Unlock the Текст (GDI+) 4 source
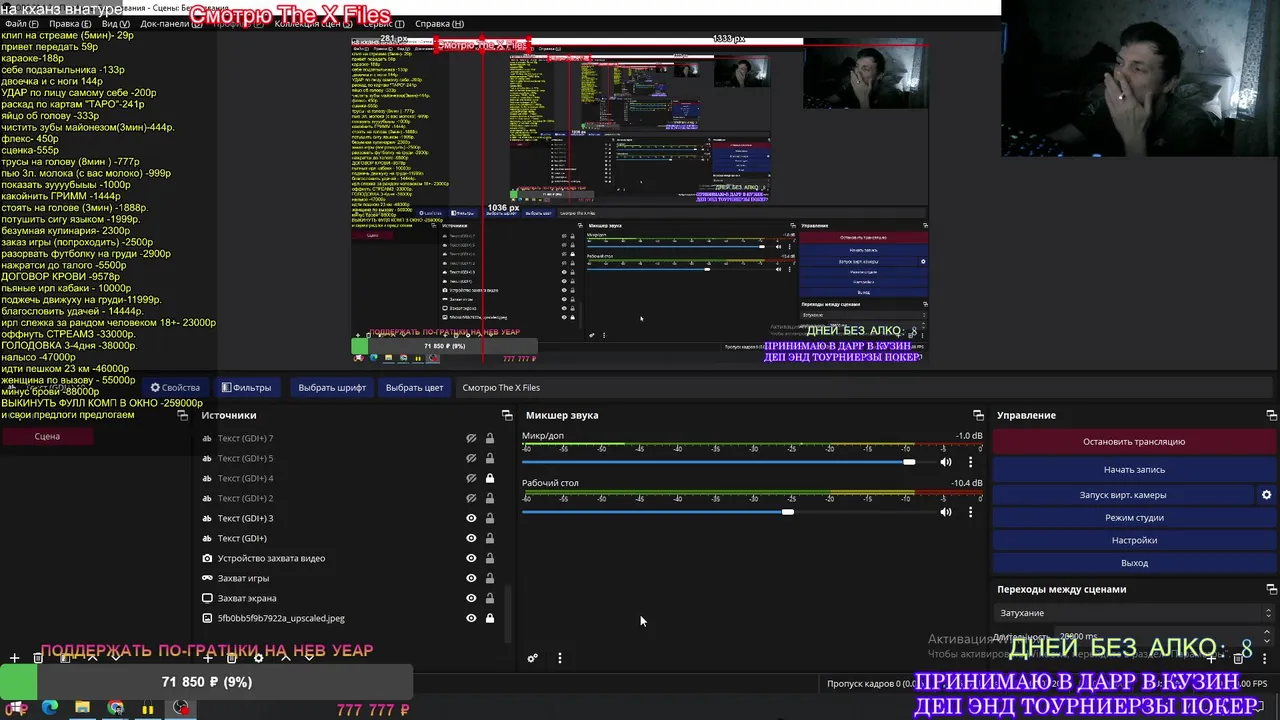This screenshot has width=1280, height=720. (490, 478)
